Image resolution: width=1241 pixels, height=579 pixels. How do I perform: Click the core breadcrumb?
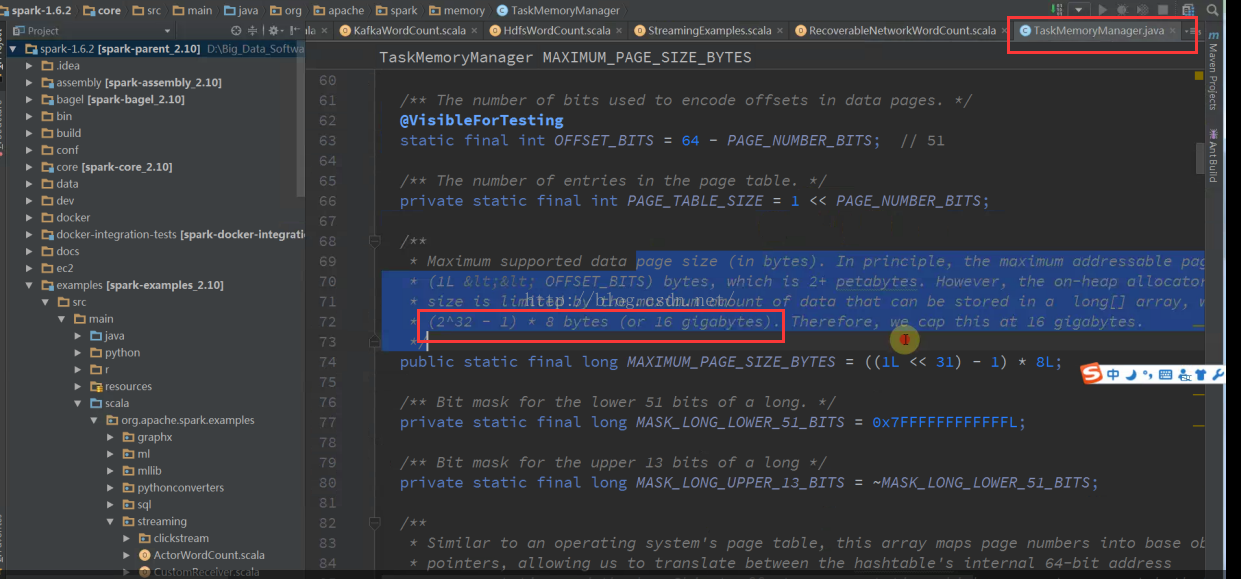101,10
